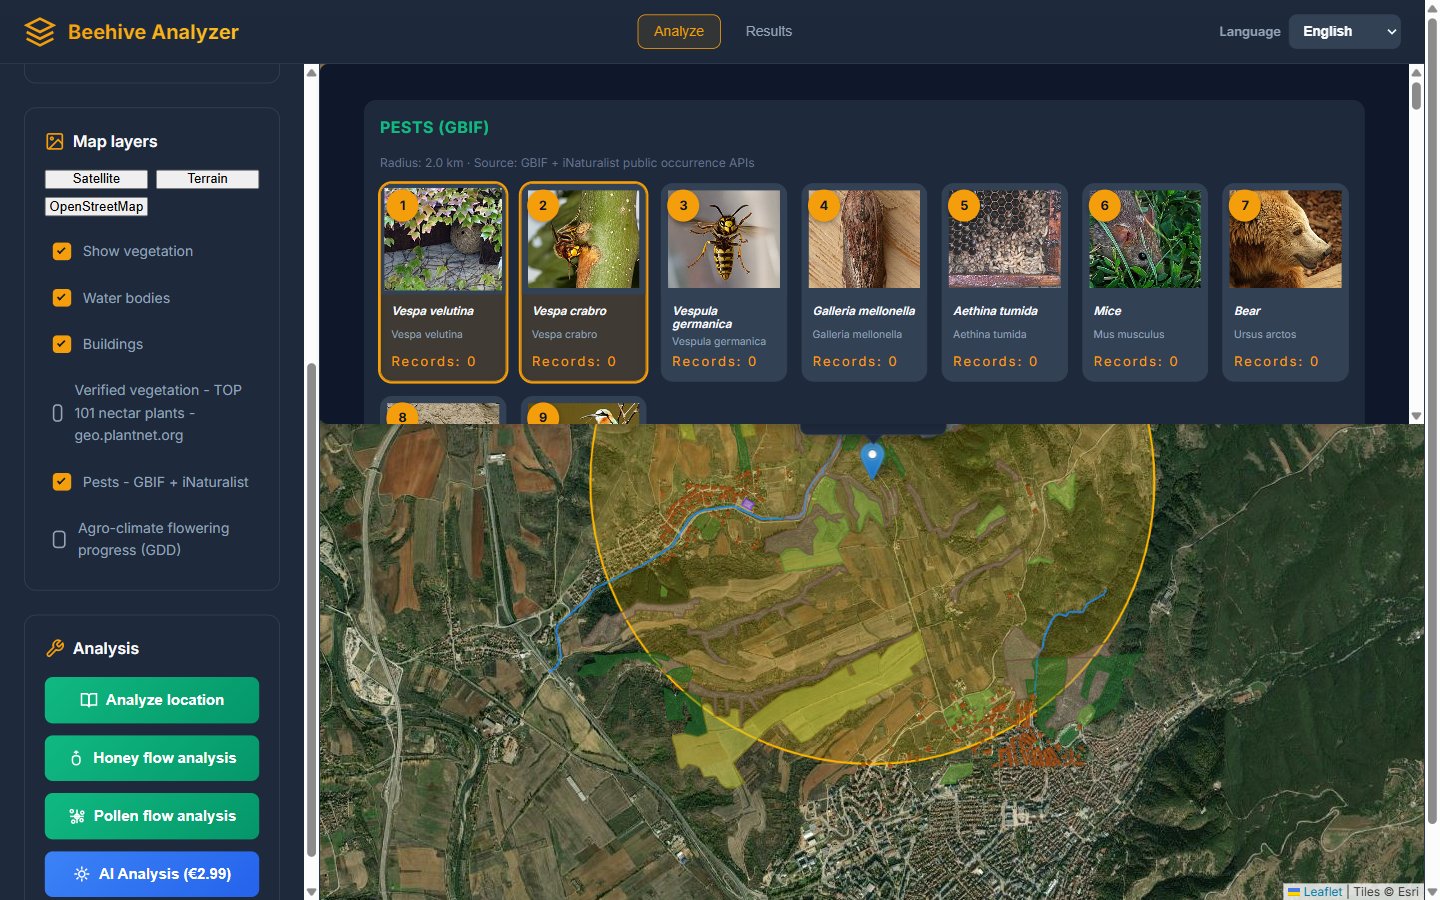The height and width of the screenshot is (900, 1440).
Task: Click the sun icon on the AI Analysis button
Action: (x=82, y=874)
